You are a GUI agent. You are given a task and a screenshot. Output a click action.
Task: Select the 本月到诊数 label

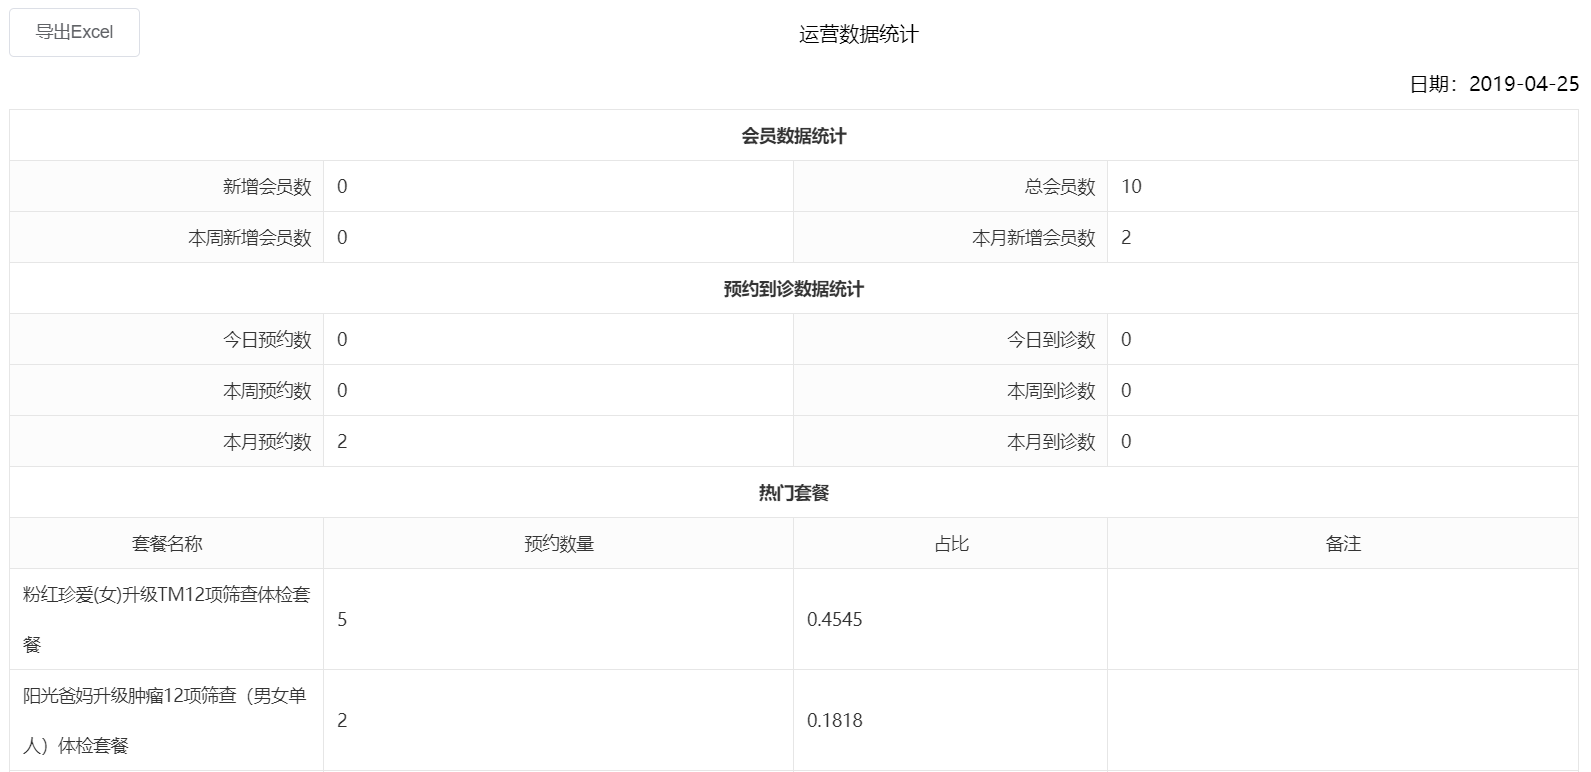[x=1051, y=442]
